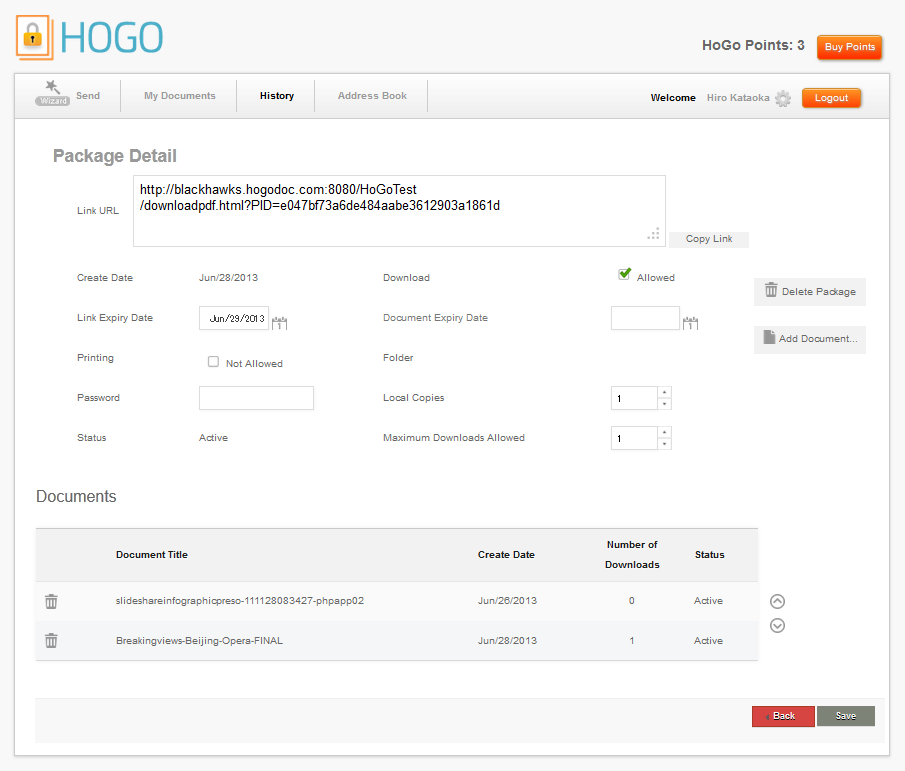This screenshot has width=905, height=771.
Task: Delete the slideshareinfographicpreso document via trash icon
Action: (51, 601)
